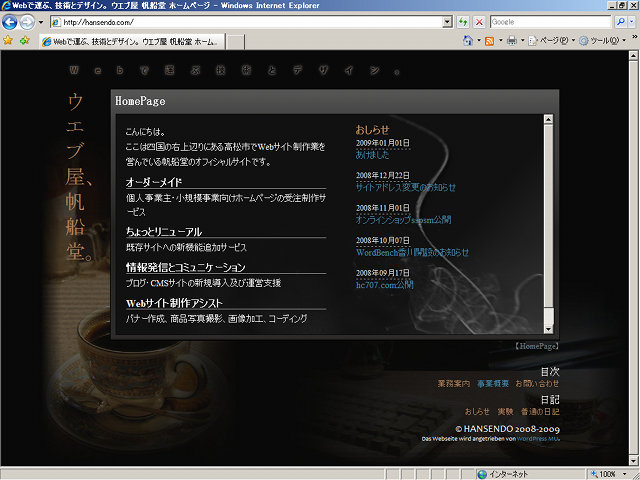The image size is (640, 480).
Task: Select the hansendo homepage browser tab
Action: [128, 42]
